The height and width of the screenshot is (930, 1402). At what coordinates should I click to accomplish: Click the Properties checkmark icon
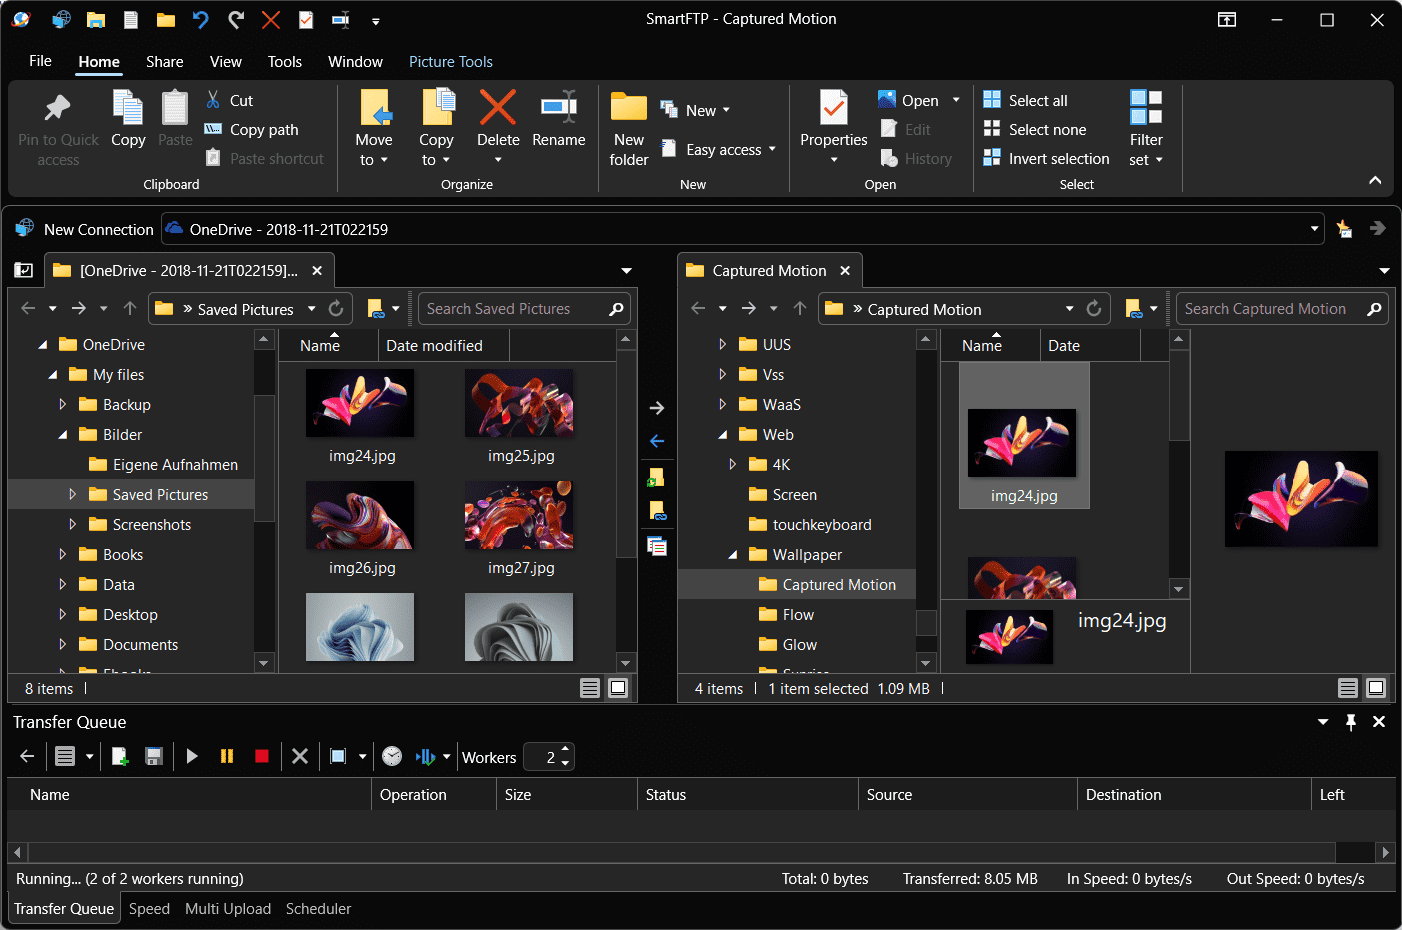(833, 107)
